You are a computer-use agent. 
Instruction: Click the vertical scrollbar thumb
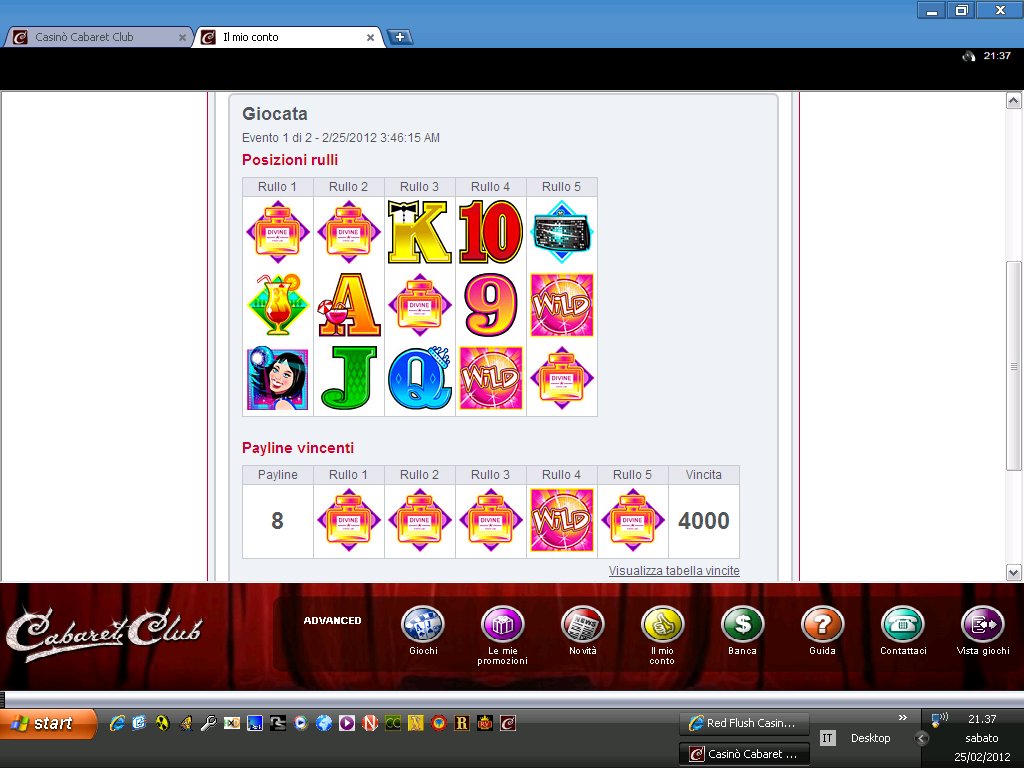[1014, 366]
